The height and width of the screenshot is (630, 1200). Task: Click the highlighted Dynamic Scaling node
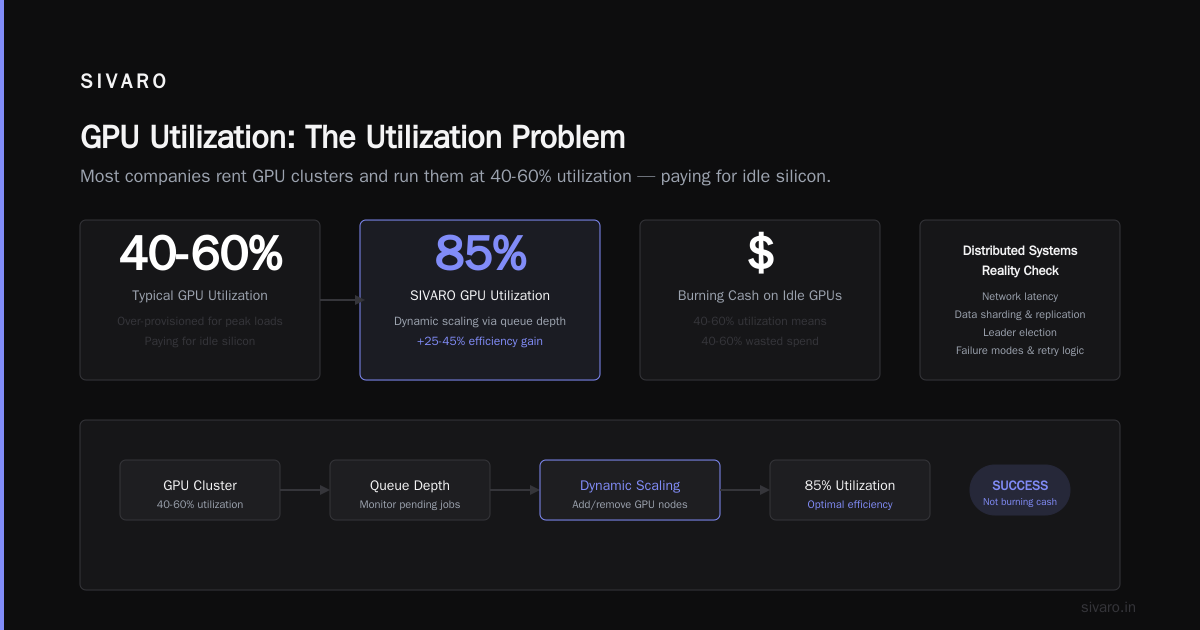pyautogui.click(x=630, y=490)
